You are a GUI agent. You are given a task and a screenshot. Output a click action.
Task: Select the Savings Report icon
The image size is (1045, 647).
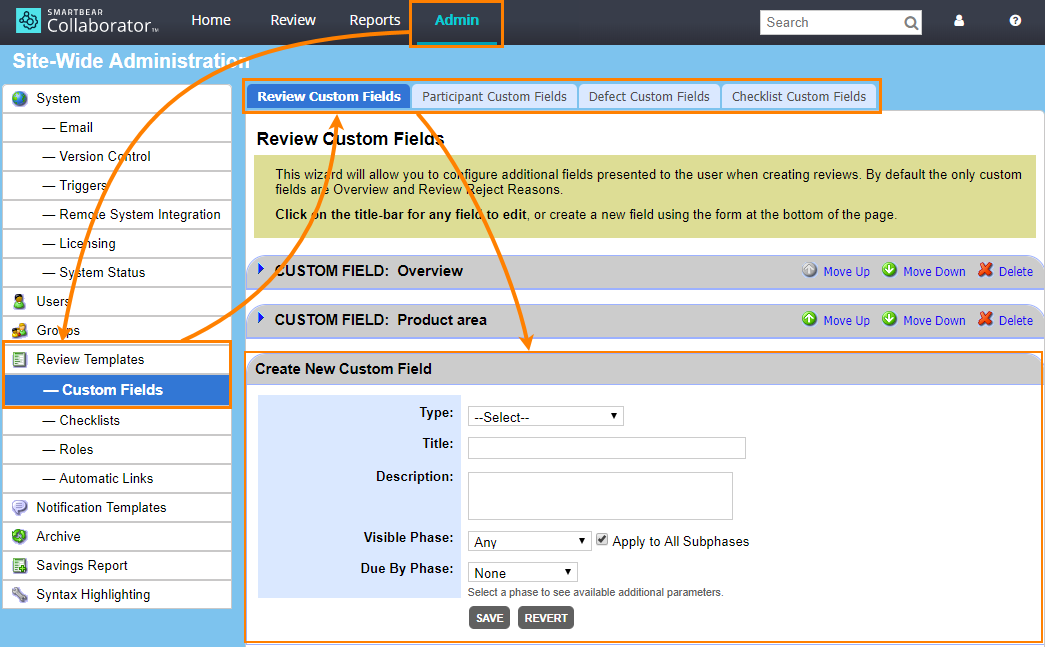coord(20,565)
